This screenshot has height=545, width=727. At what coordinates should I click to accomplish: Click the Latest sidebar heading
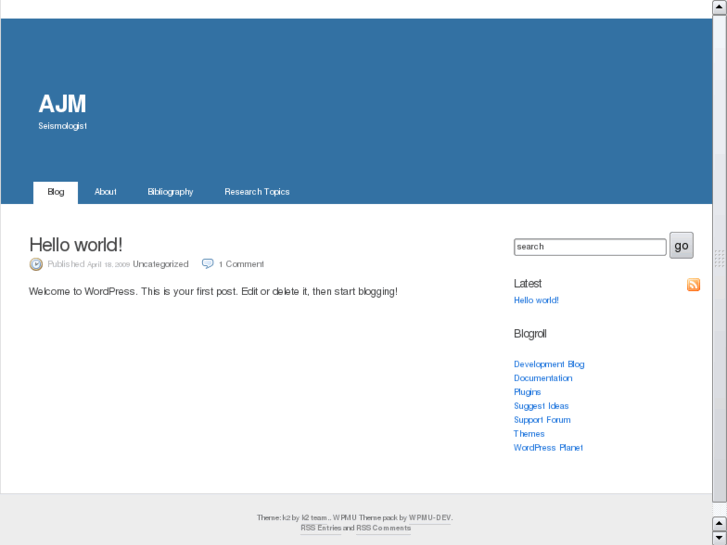click(528, 283)
